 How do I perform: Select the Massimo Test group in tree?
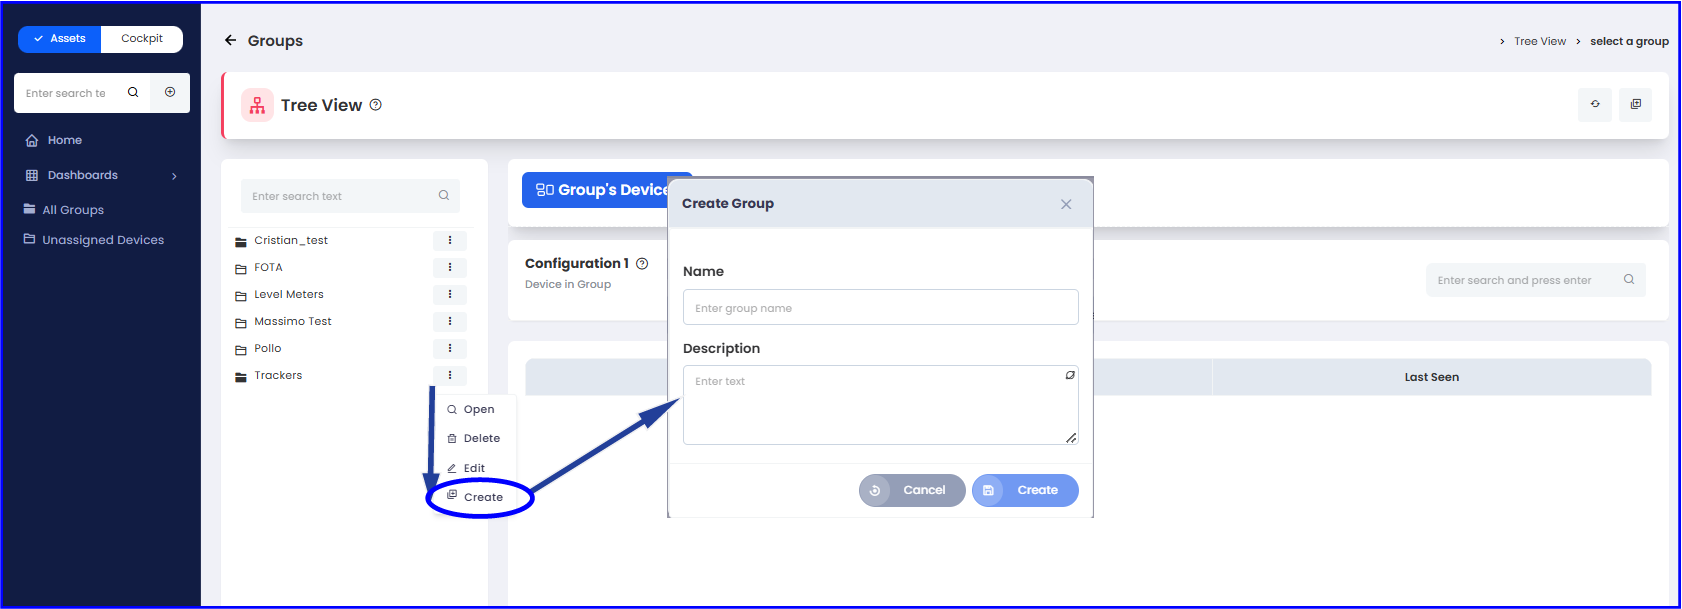(292, 321)
